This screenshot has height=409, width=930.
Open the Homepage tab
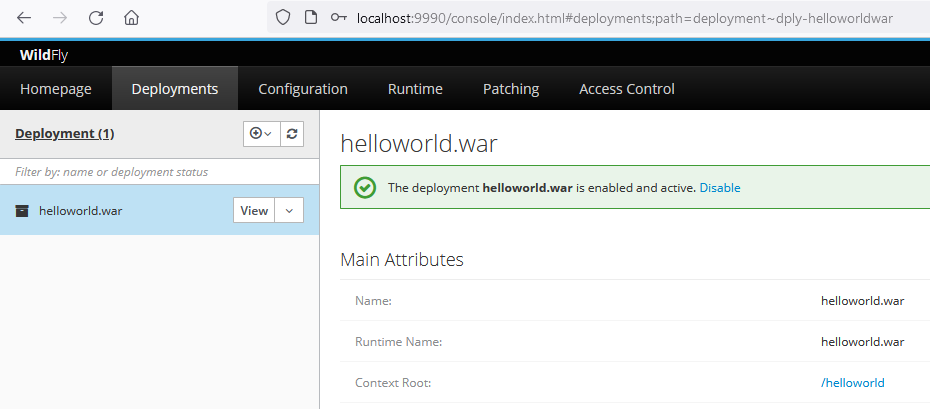point(56,89)
